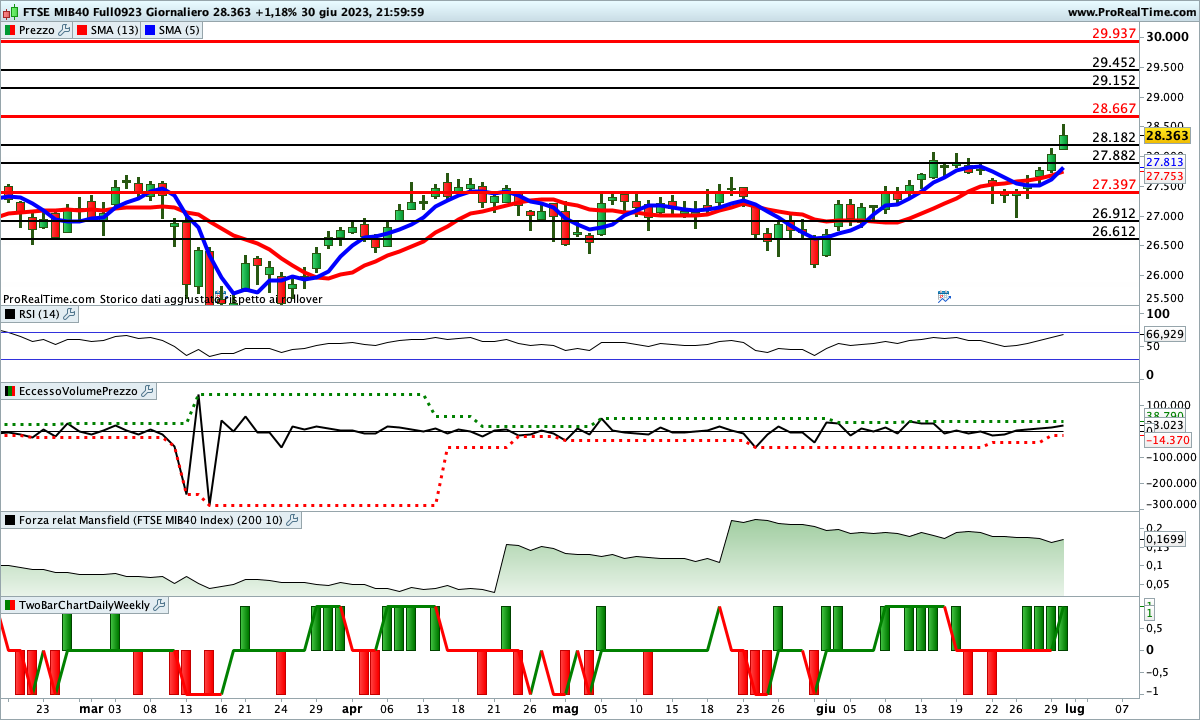Click the red SMA value label 27.753

pos(1164,175)
